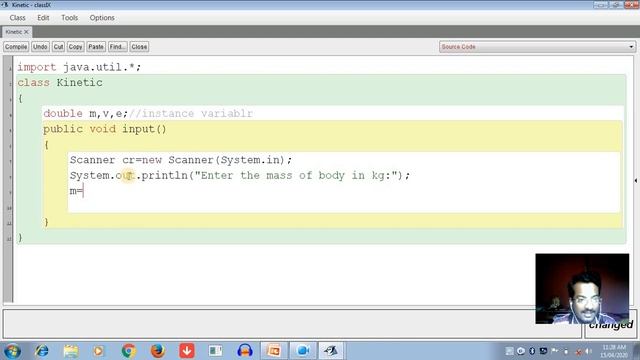Switch to the PowerPoint taskbar window
The height and width of the screenshot is (360, 640).
[x=273, y=351]
